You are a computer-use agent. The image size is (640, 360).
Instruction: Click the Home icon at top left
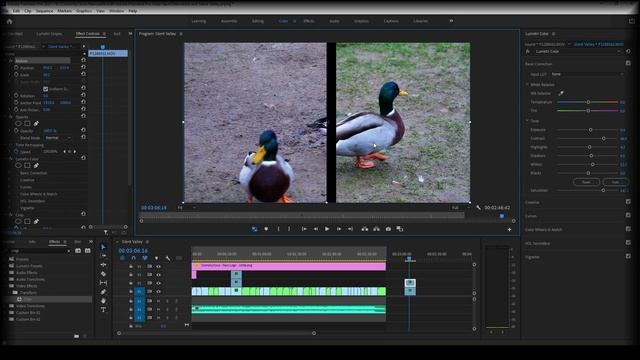tap(9, 21)
